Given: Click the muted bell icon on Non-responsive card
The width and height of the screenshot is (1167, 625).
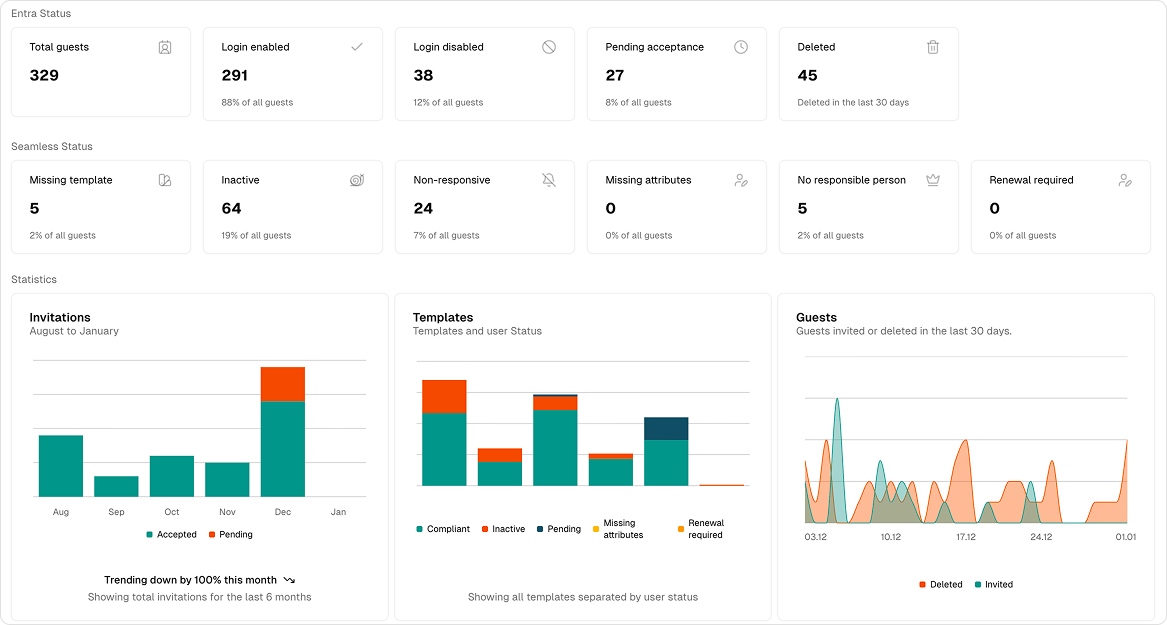Looking at the screenshot, I should pos(549,180).
